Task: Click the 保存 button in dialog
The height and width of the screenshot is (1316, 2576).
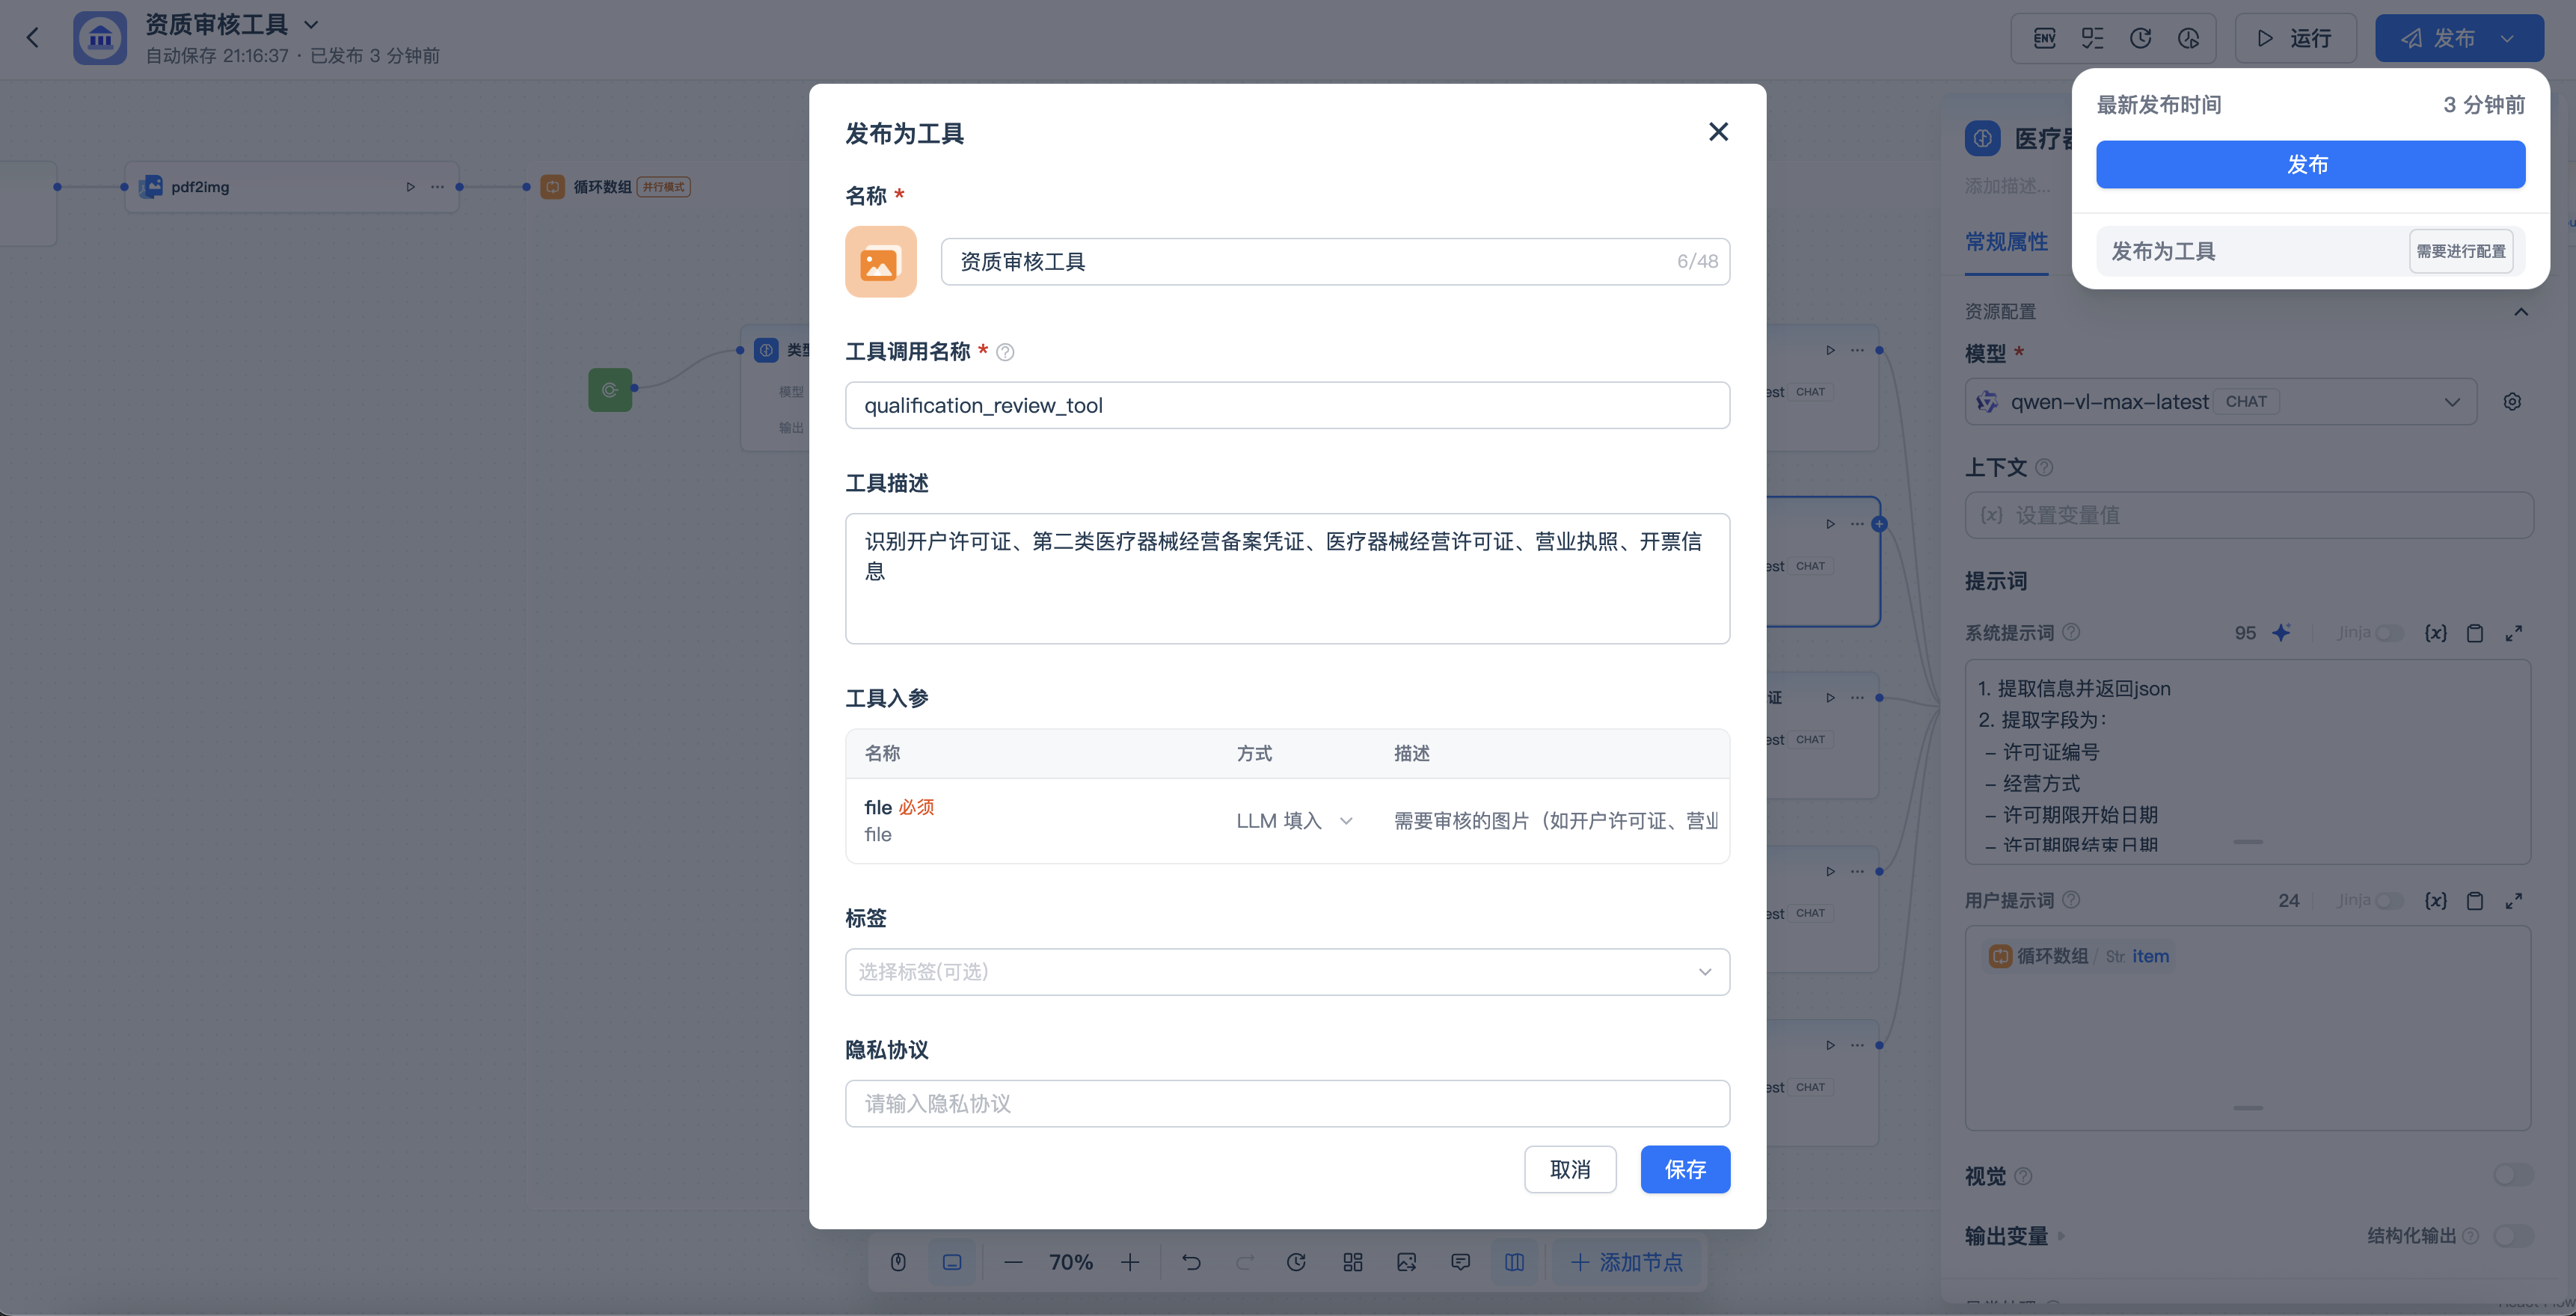Action: coord(1684,1169)
